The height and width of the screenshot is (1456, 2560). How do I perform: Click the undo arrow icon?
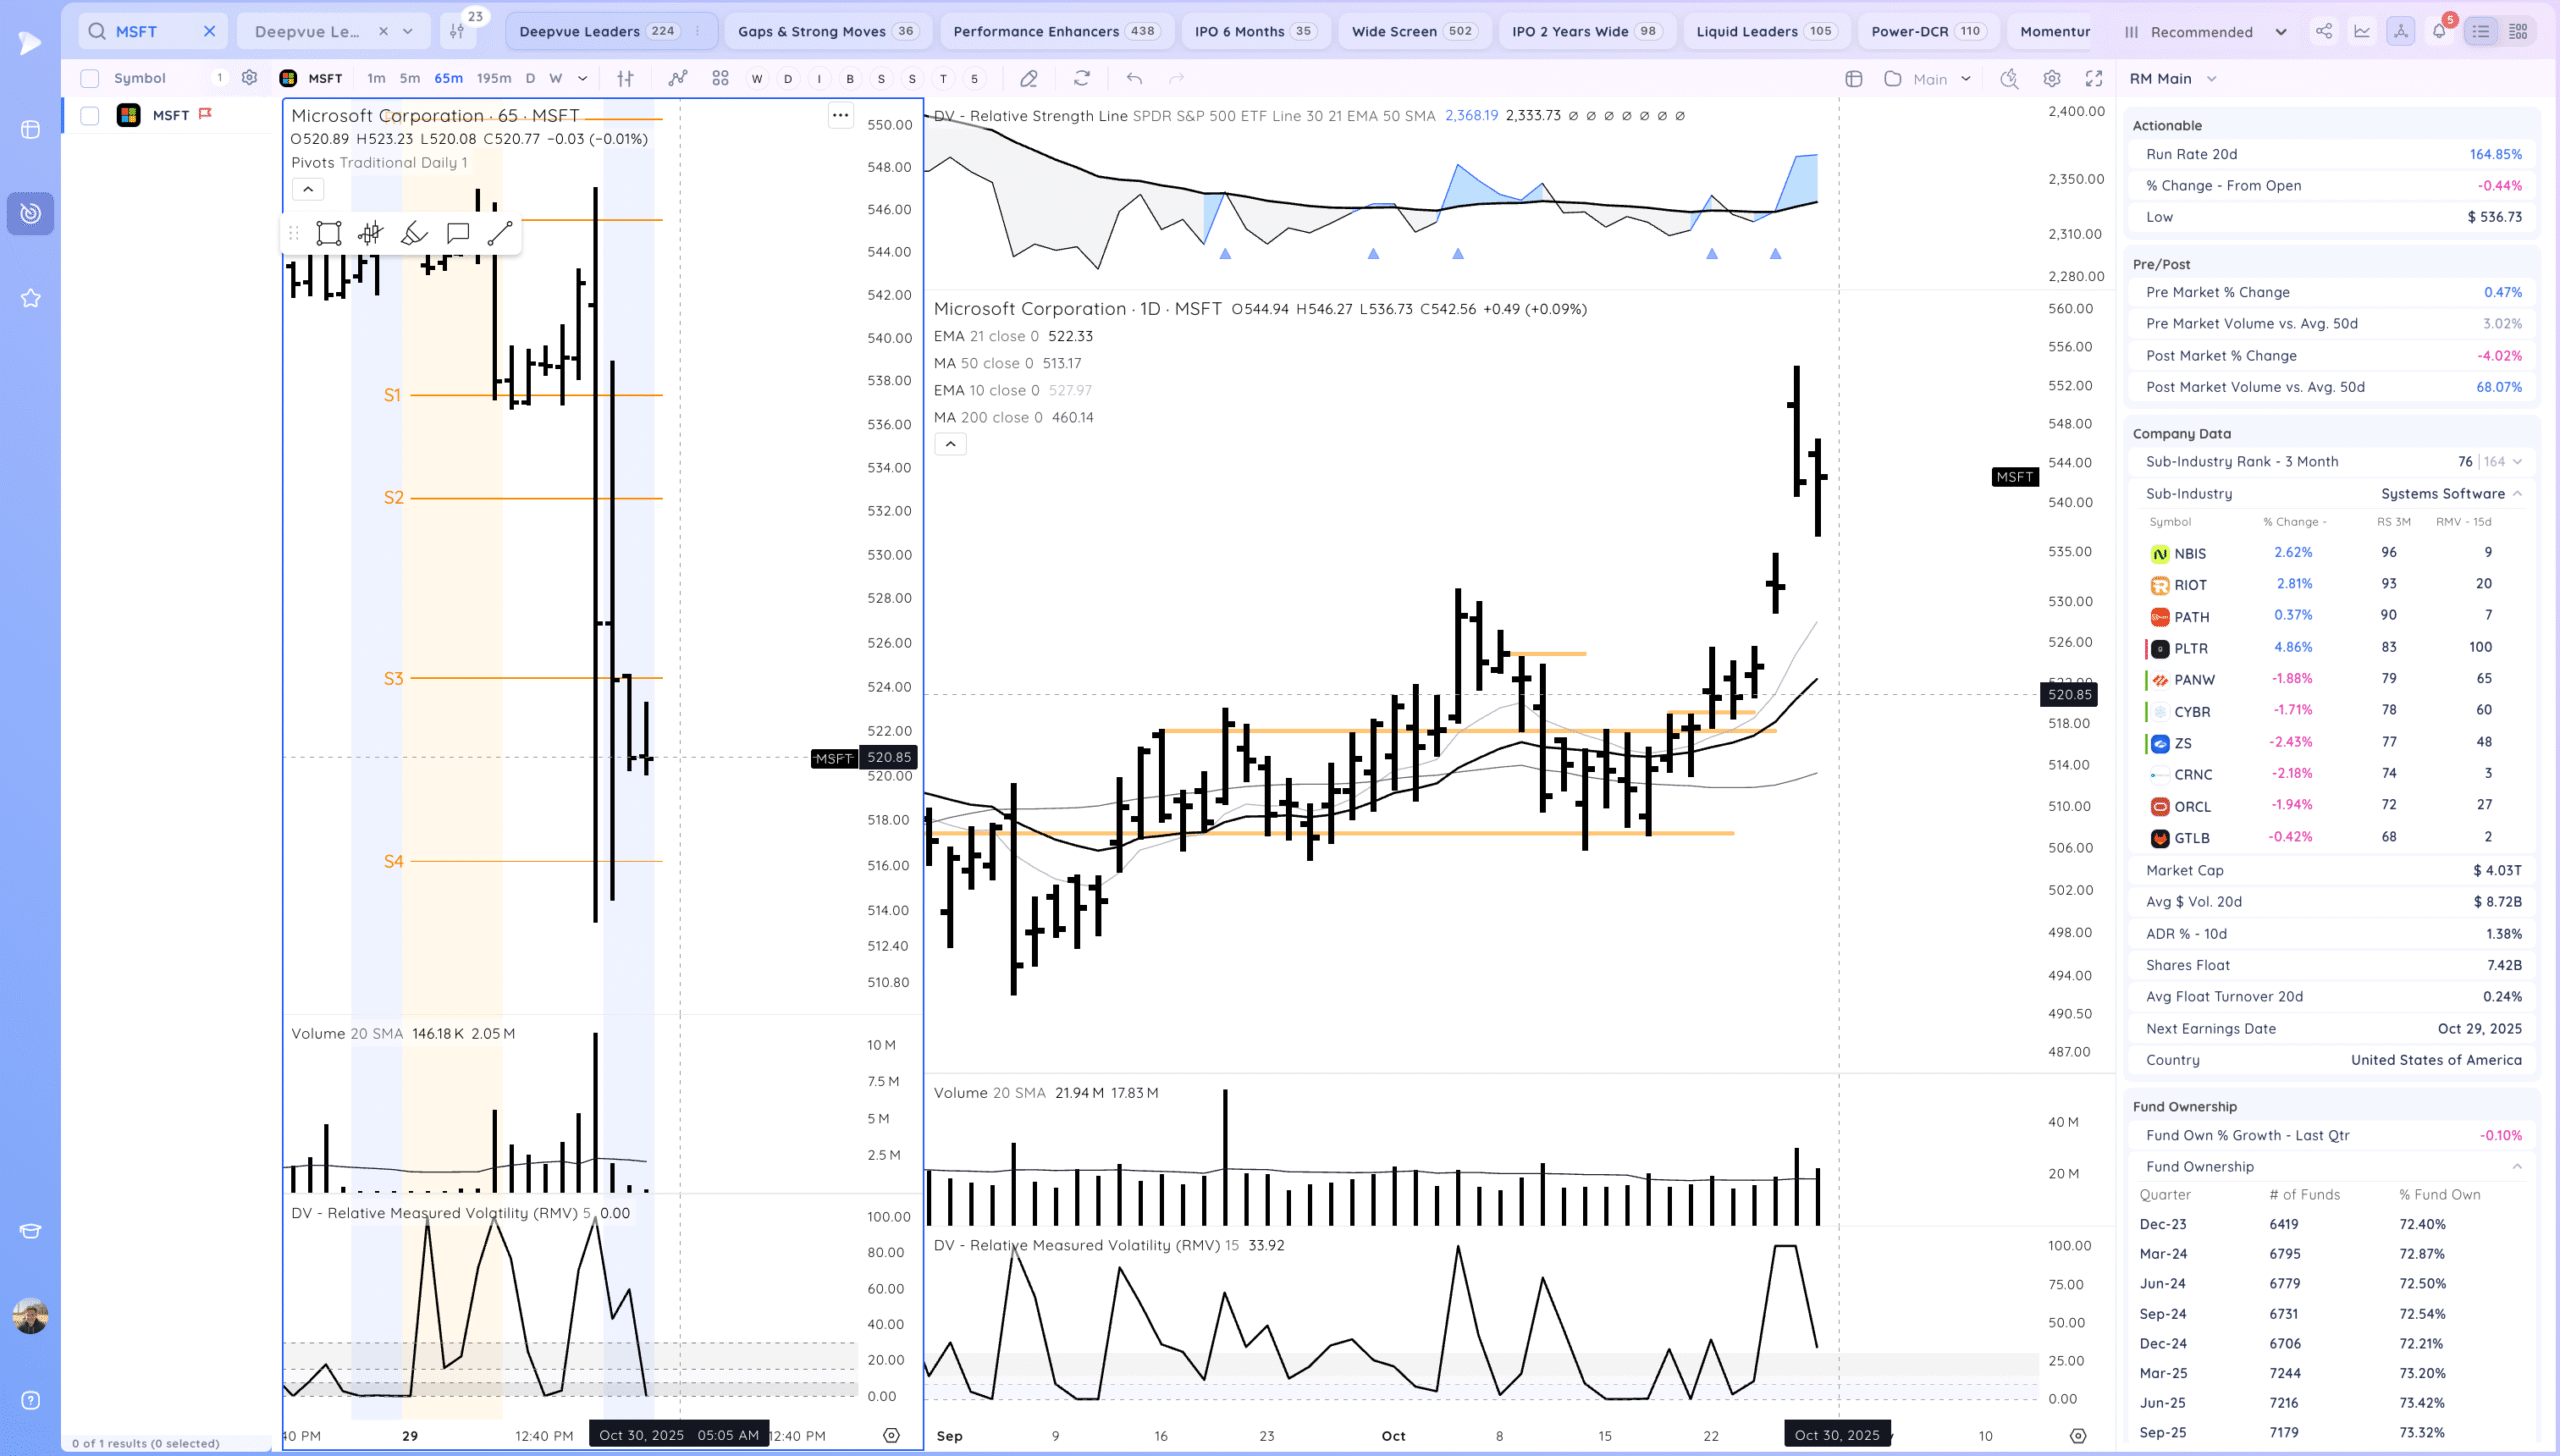click(x=1133, y=78)
